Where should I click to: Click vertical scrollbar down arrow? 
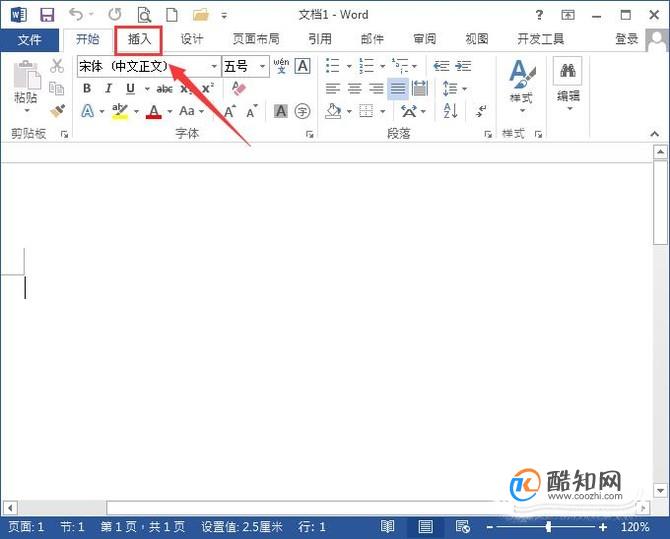[660, 491]
